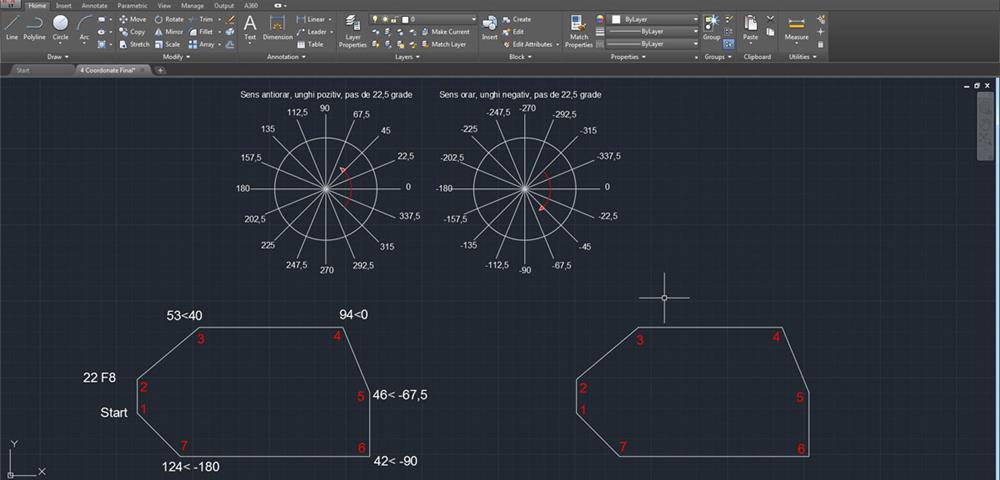Switch to the Insert ribbon tab

point(64,5)
